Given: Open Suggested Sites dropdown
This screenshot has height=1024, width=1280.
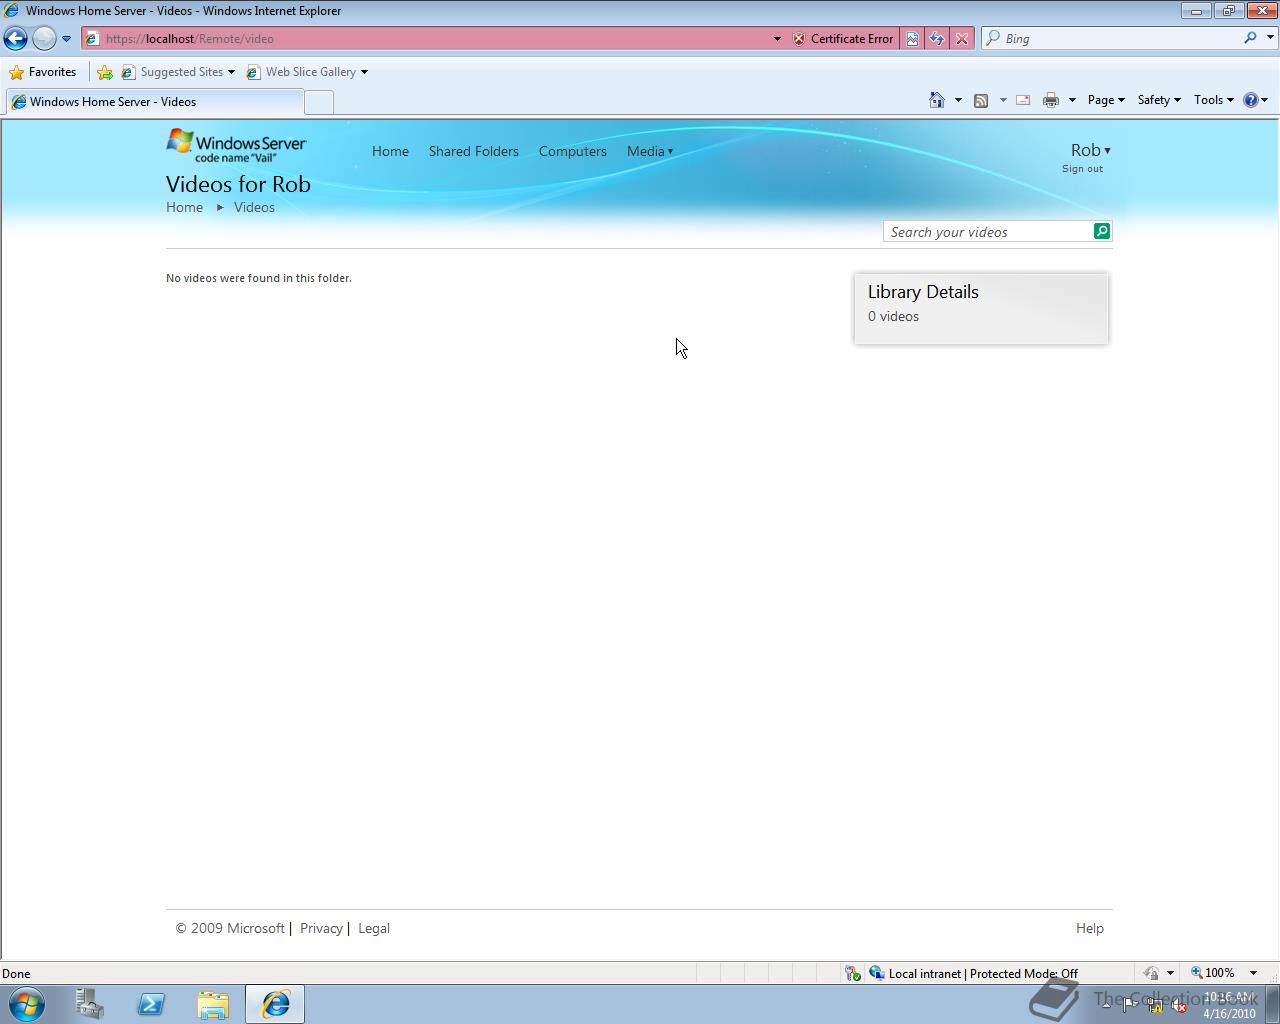Looking at the screenshot, I should click(x=178, y=72).
